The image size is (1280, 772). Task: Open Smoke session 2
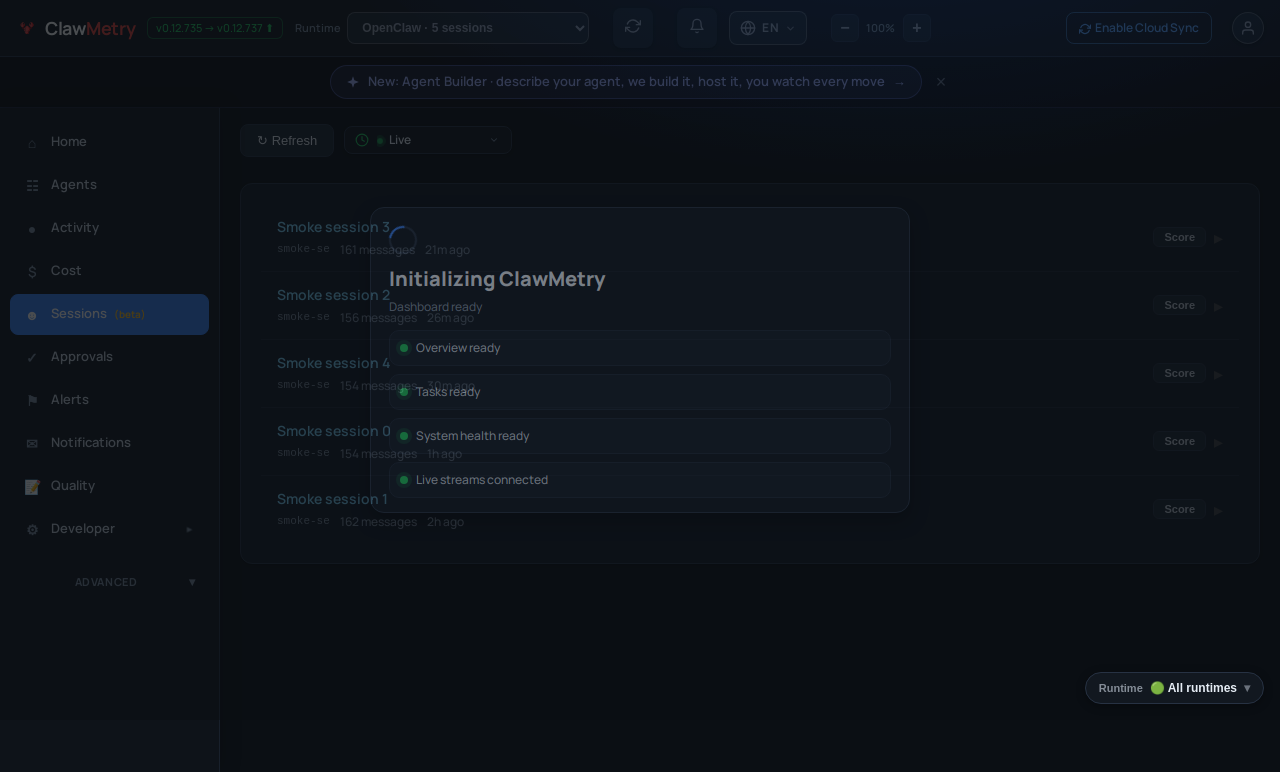tap(333, 295)
